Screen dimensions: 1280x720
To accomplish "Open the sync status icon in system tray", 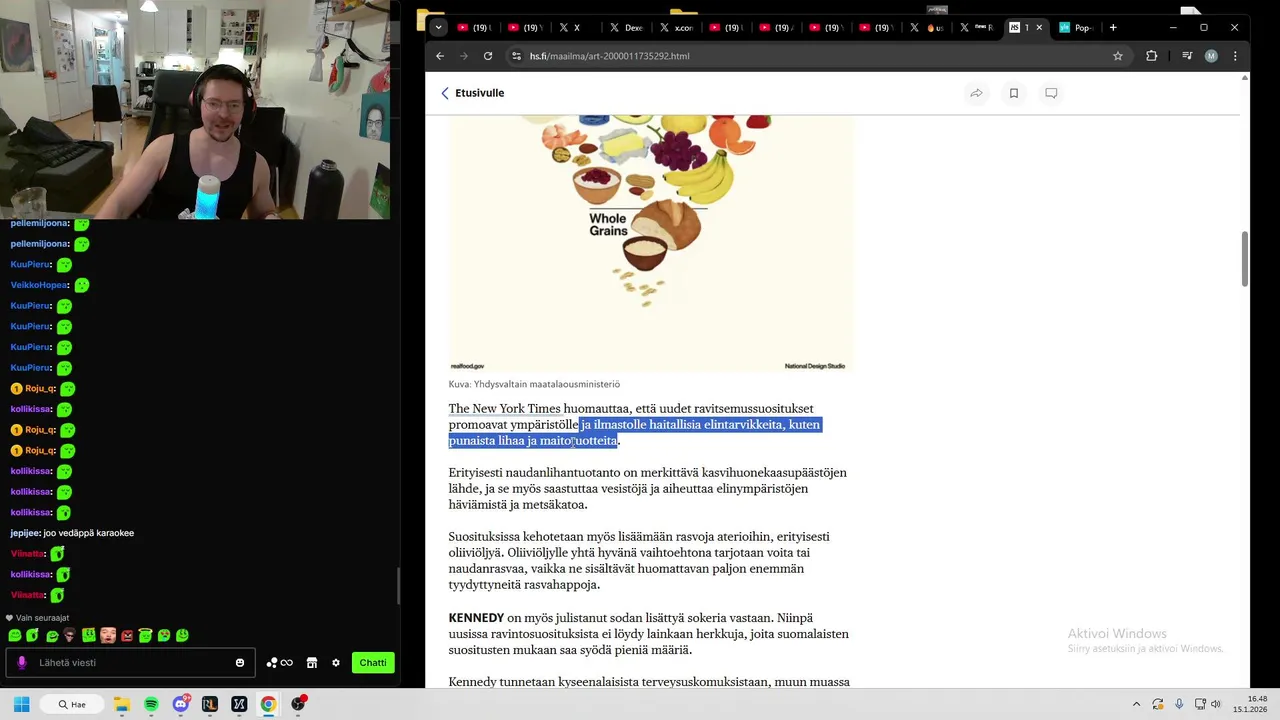I will [x=1158, y=704].
